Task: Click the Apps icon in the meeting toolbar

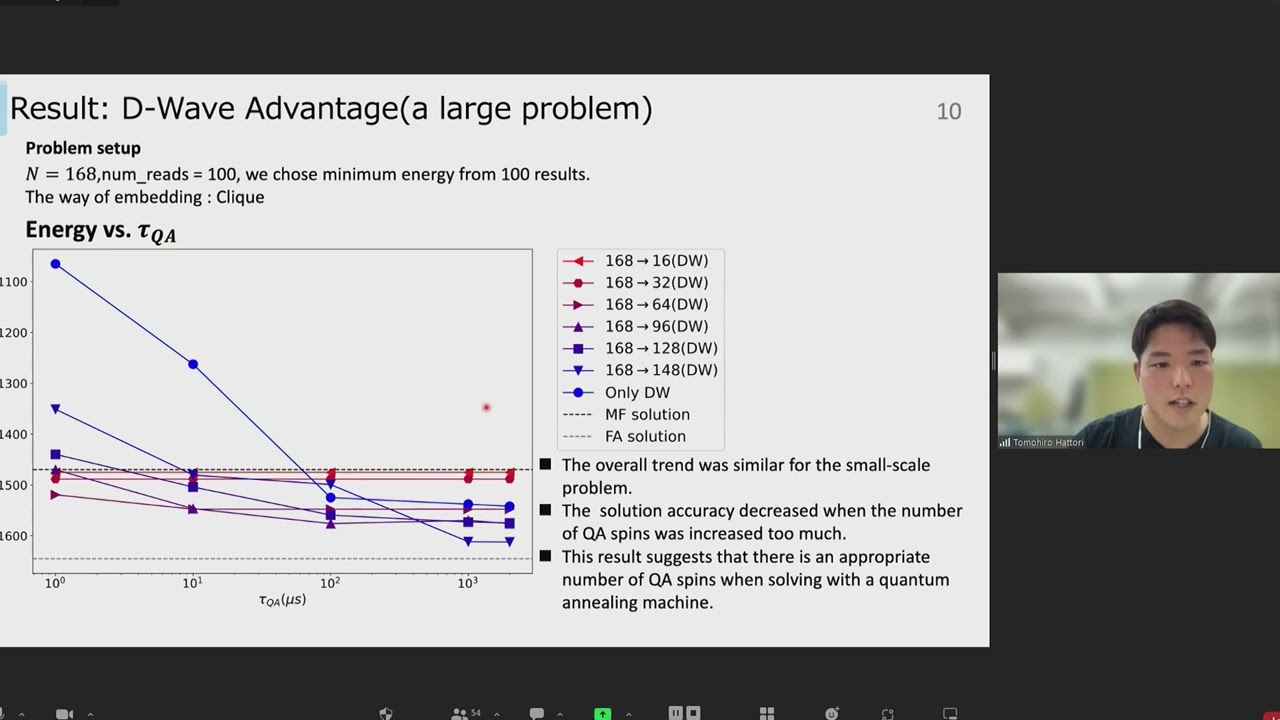Action: [x=888, y=713]
